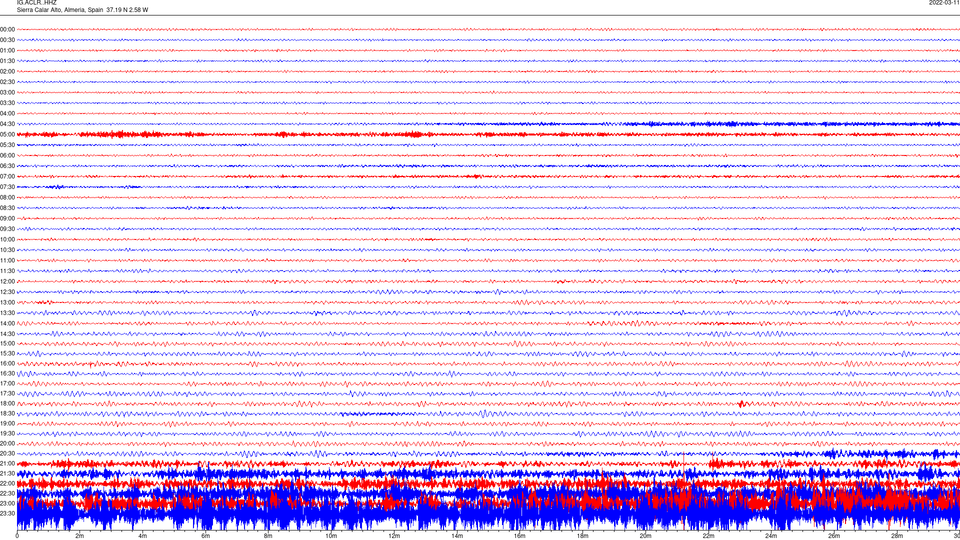The height and width of the screenshot is (540, 960).
Task: Click the '18m' minute axis tick label
Action: (x=582, y=536)
